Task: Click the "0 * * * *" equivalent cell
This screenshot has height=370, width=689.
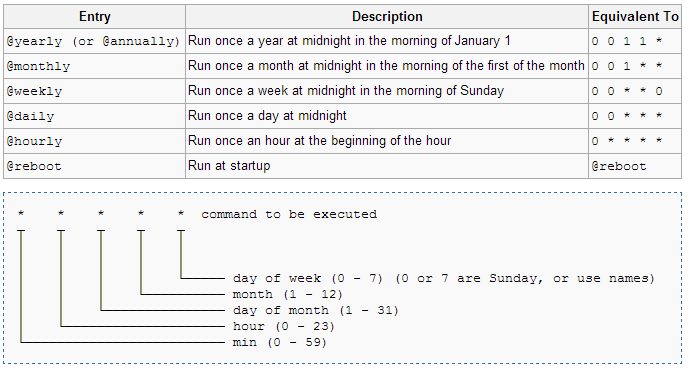Action: (x=635, y=141)
